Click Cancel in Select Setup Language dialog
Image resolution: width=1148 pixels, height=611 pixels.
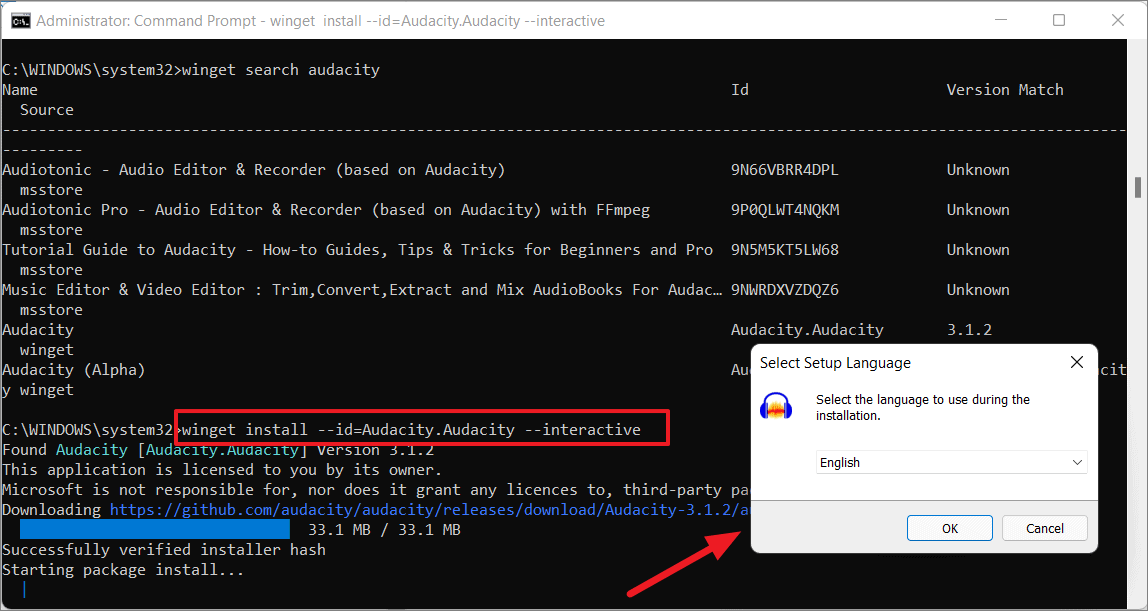point(1045,528)
